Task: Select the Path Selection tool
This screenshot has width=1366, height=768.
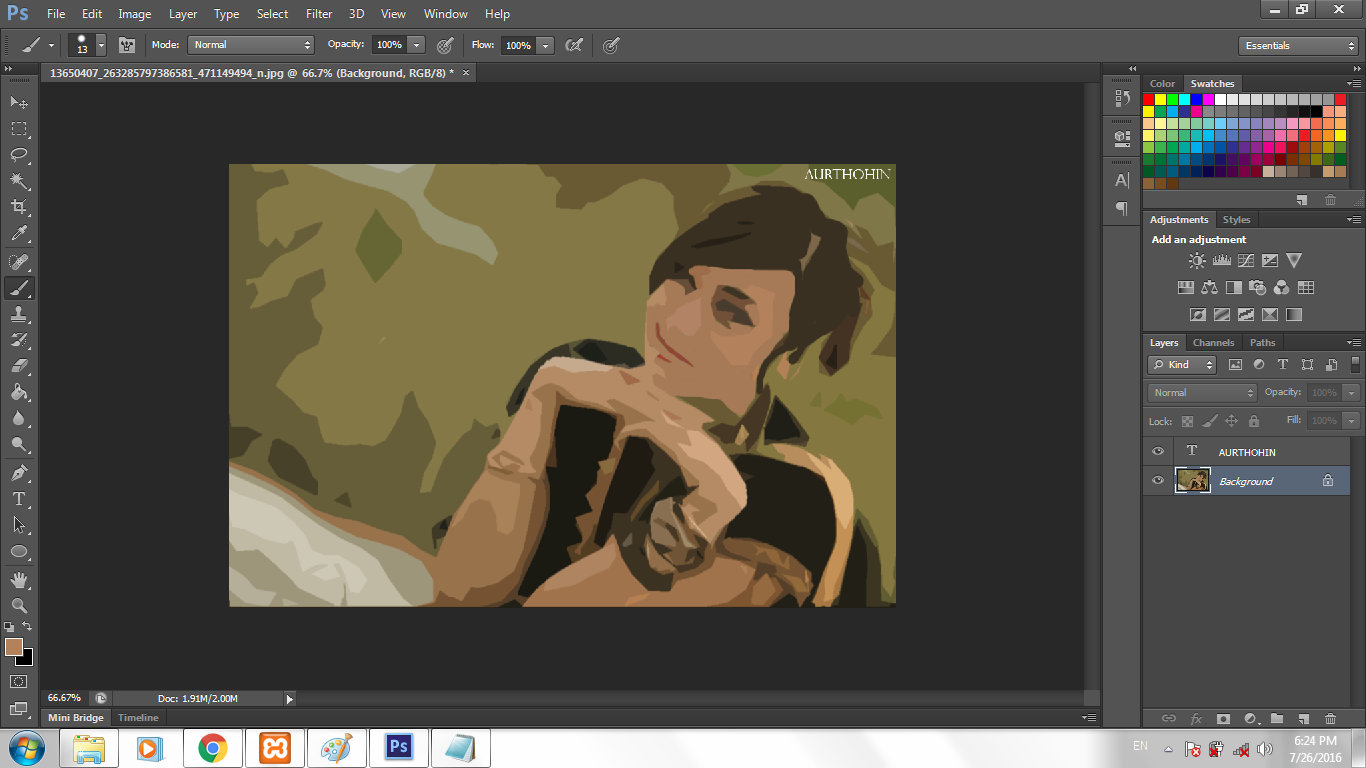Action: tap(19, 525)
